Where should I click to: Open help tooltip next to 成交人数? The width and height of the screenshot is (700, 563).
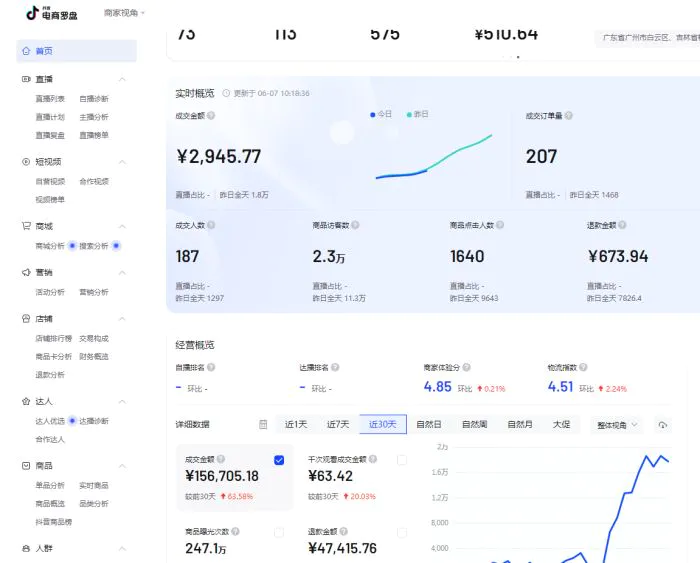pos(211,225)
